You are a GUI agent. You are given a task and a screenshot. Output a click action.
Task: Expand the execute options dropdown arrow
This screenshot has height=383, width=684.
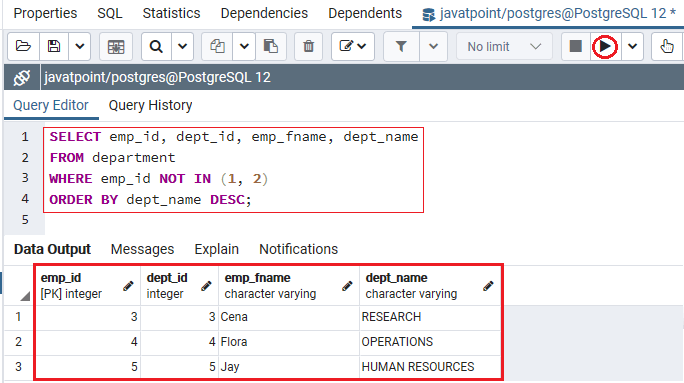click(x=633, y=46)
